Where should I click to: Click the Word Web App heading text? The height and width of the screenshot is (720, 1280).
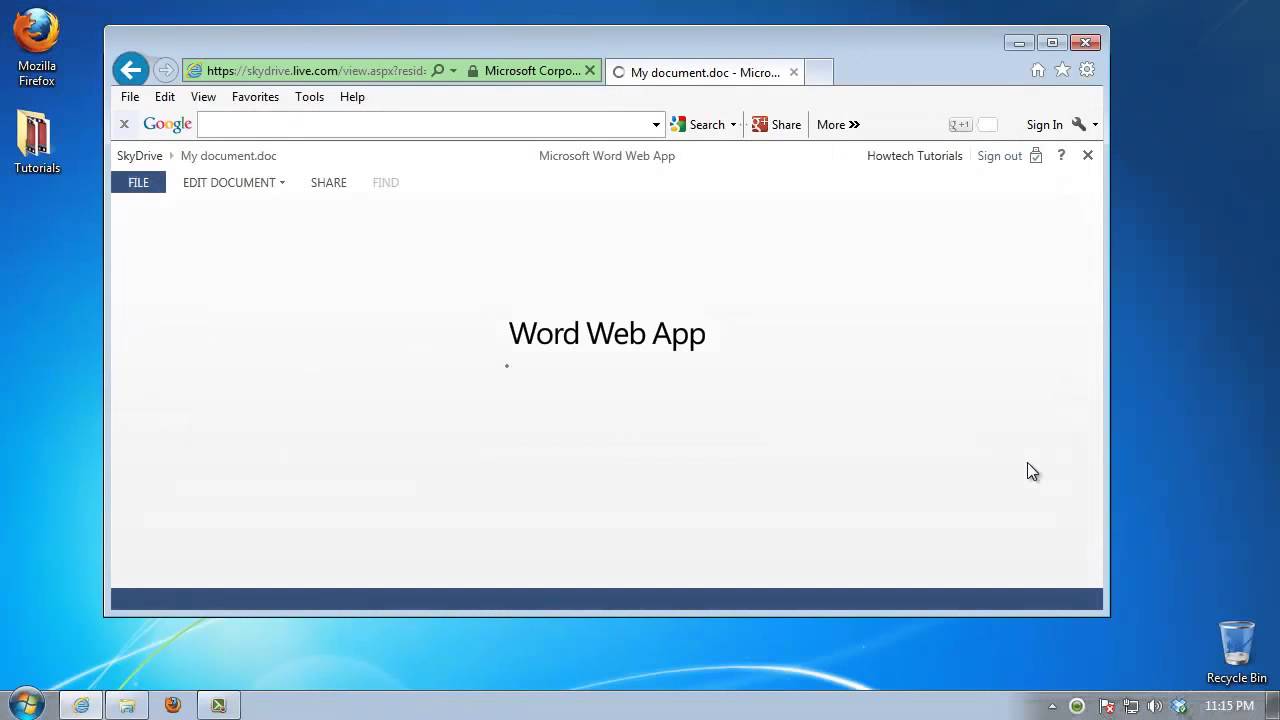click(x=607, y=333)
